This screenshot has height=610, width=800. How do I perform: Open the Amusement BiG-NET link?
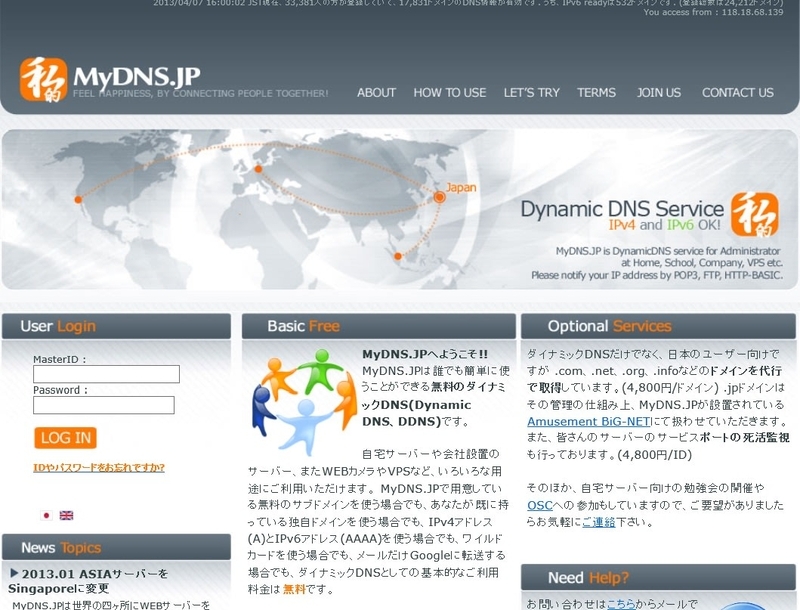[x=588, y=422]
